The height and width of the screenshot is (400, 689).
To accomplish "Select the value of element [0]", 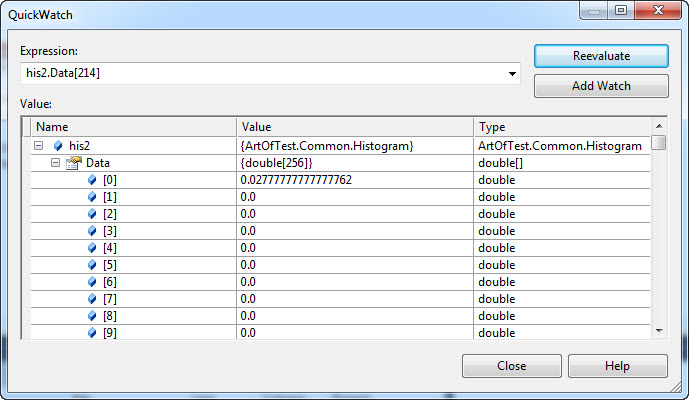I will click(x=296, y=180).
